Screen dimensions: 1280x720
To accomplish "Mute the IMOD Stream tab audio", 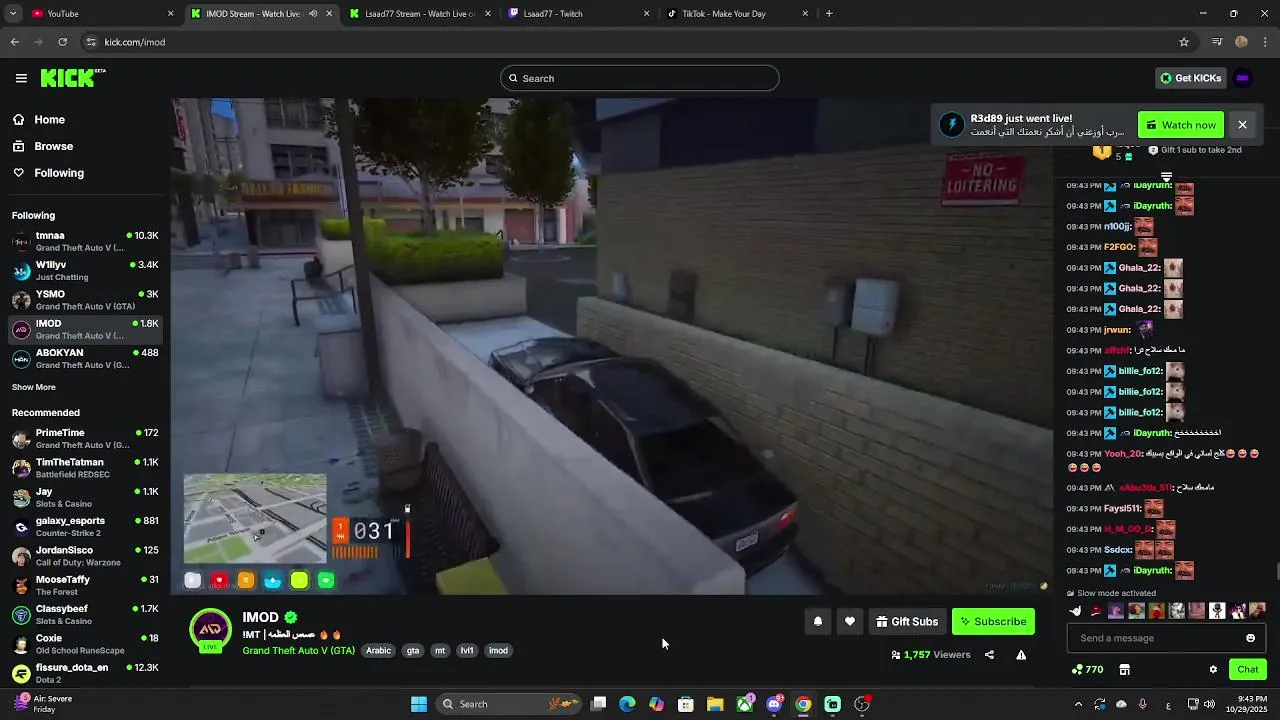I will (313, 14).
